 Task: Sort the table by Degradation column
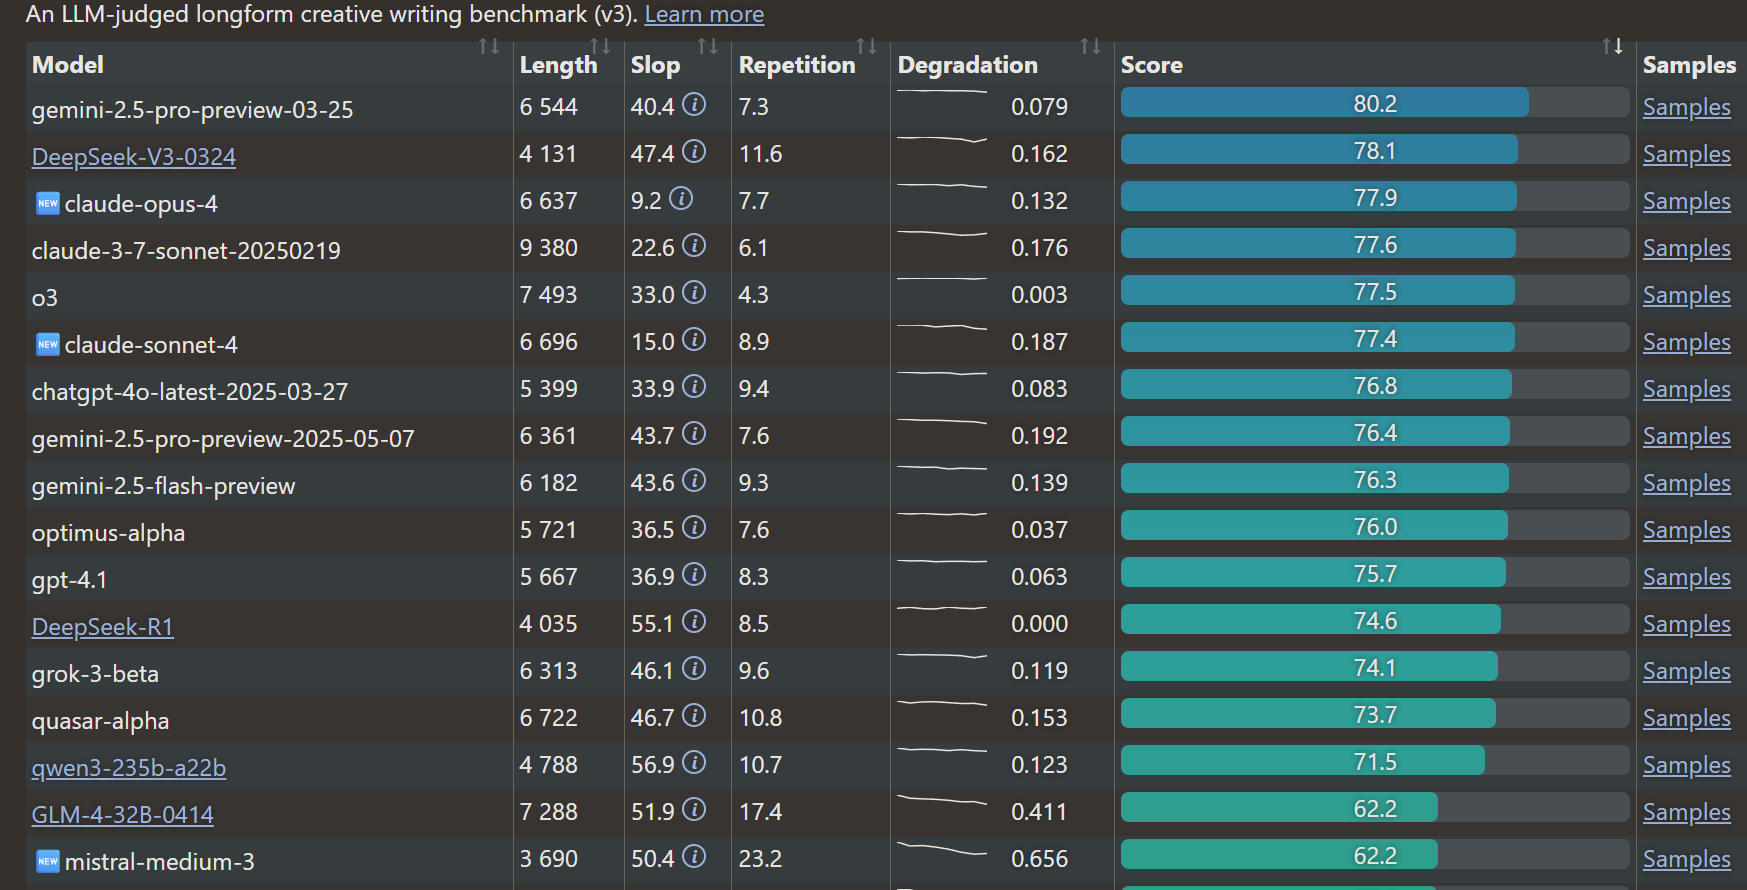click(1091, 46)
